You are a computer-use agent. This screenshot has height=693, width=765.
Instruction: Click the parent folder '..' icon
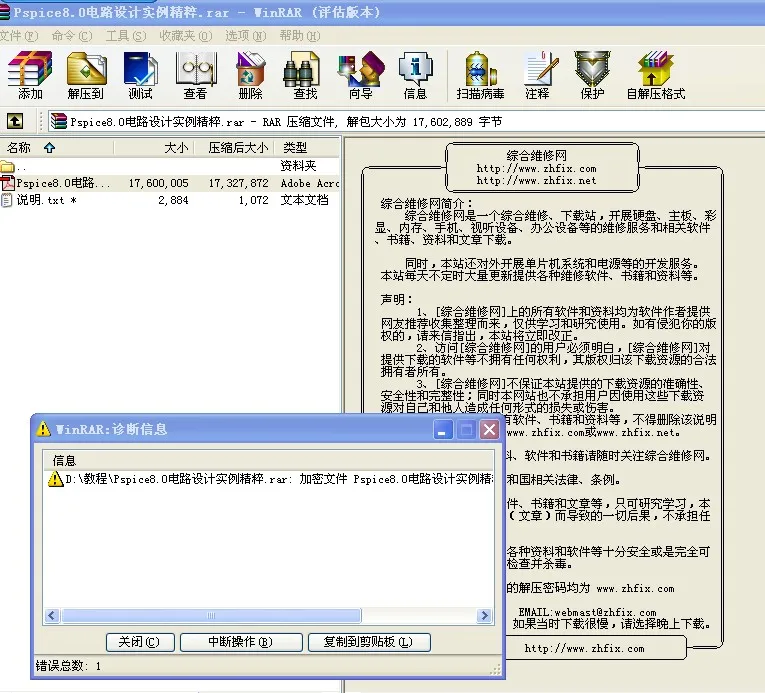(7, 166)
